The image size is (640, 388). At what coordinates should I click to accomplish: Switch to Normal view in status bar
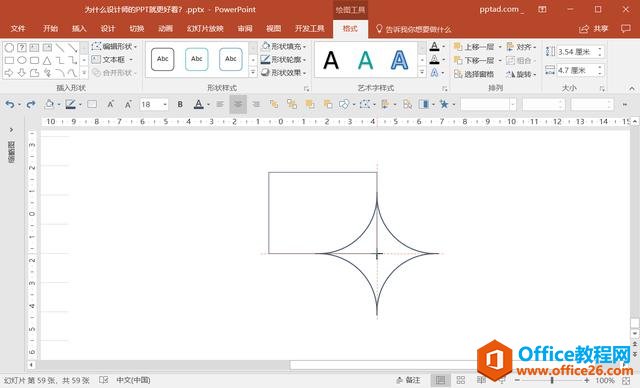(440, 380)
